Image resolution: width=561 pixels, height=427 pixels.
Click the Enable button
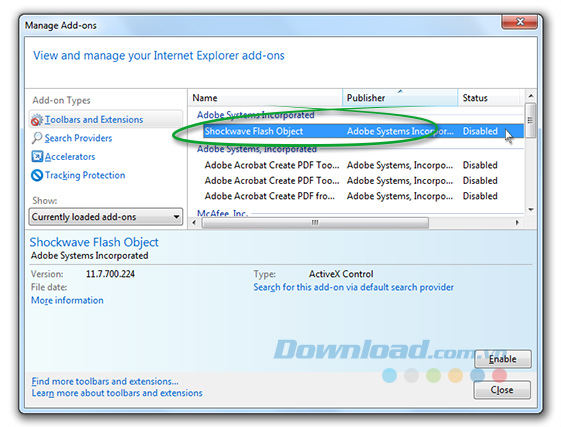click(x=503, y=359)
